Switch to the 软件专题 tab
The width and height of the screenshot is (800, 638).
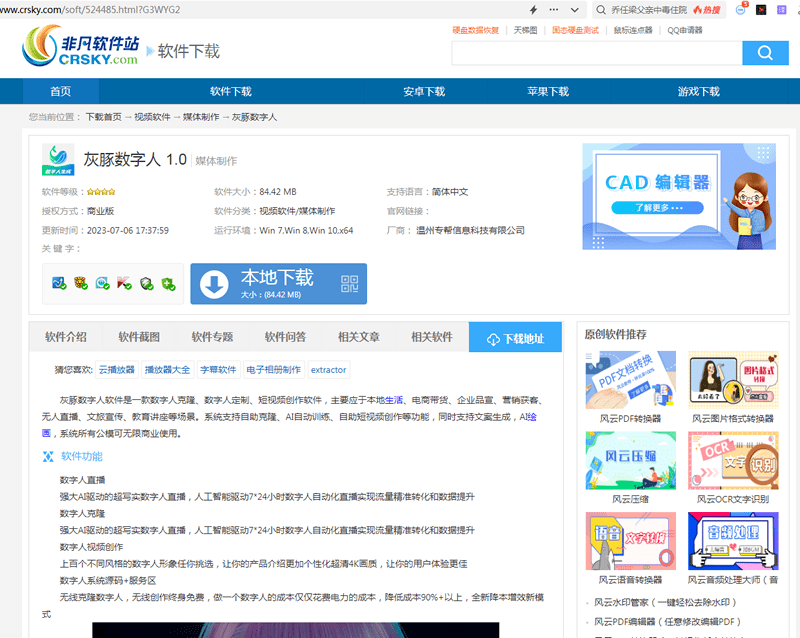coord(212,337)
